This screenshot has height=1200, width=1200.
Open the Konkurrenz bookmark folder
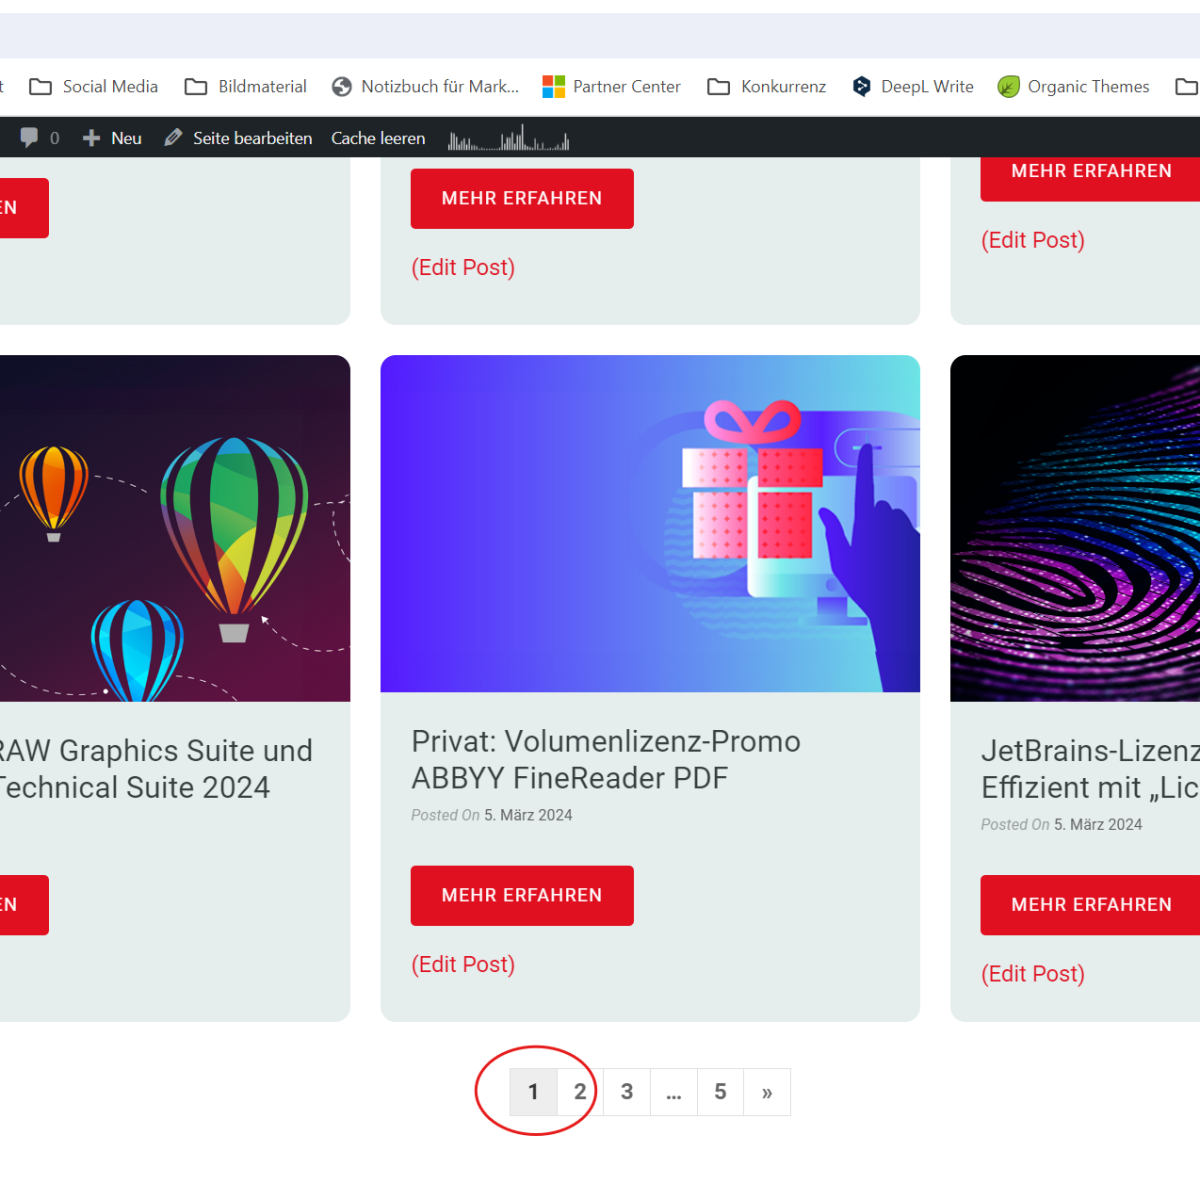pyautogui.click(x=767, y=87)
